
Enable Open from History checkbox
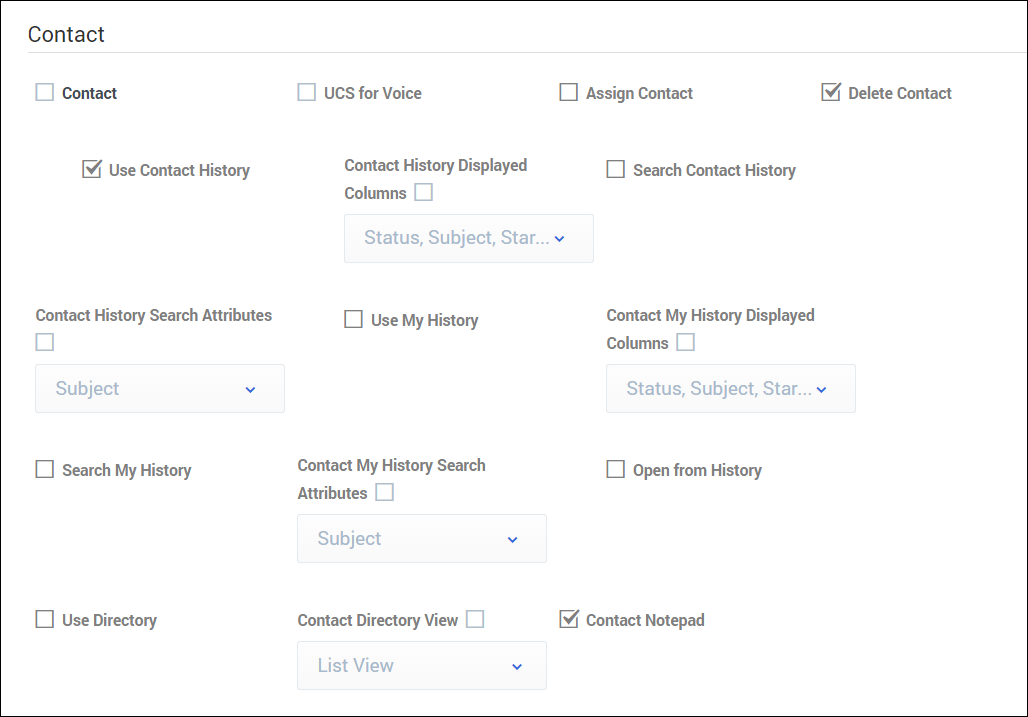[x=616, y=470]
